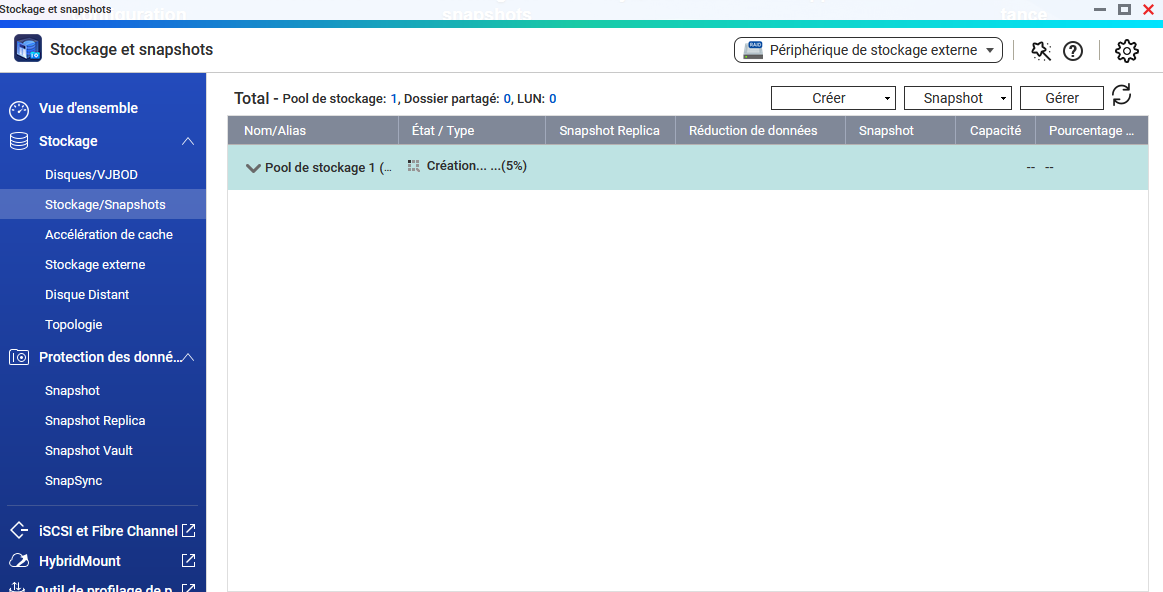This screenshot has height=592, width=1163.
Task: Click the LUN count link
Action: [552, 99]
